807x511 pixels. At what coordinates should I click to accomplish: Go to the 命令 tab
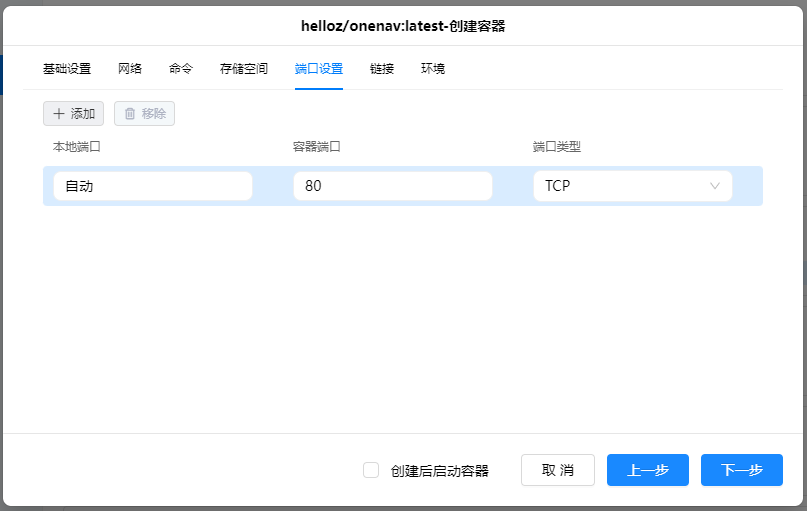point(181,69)
